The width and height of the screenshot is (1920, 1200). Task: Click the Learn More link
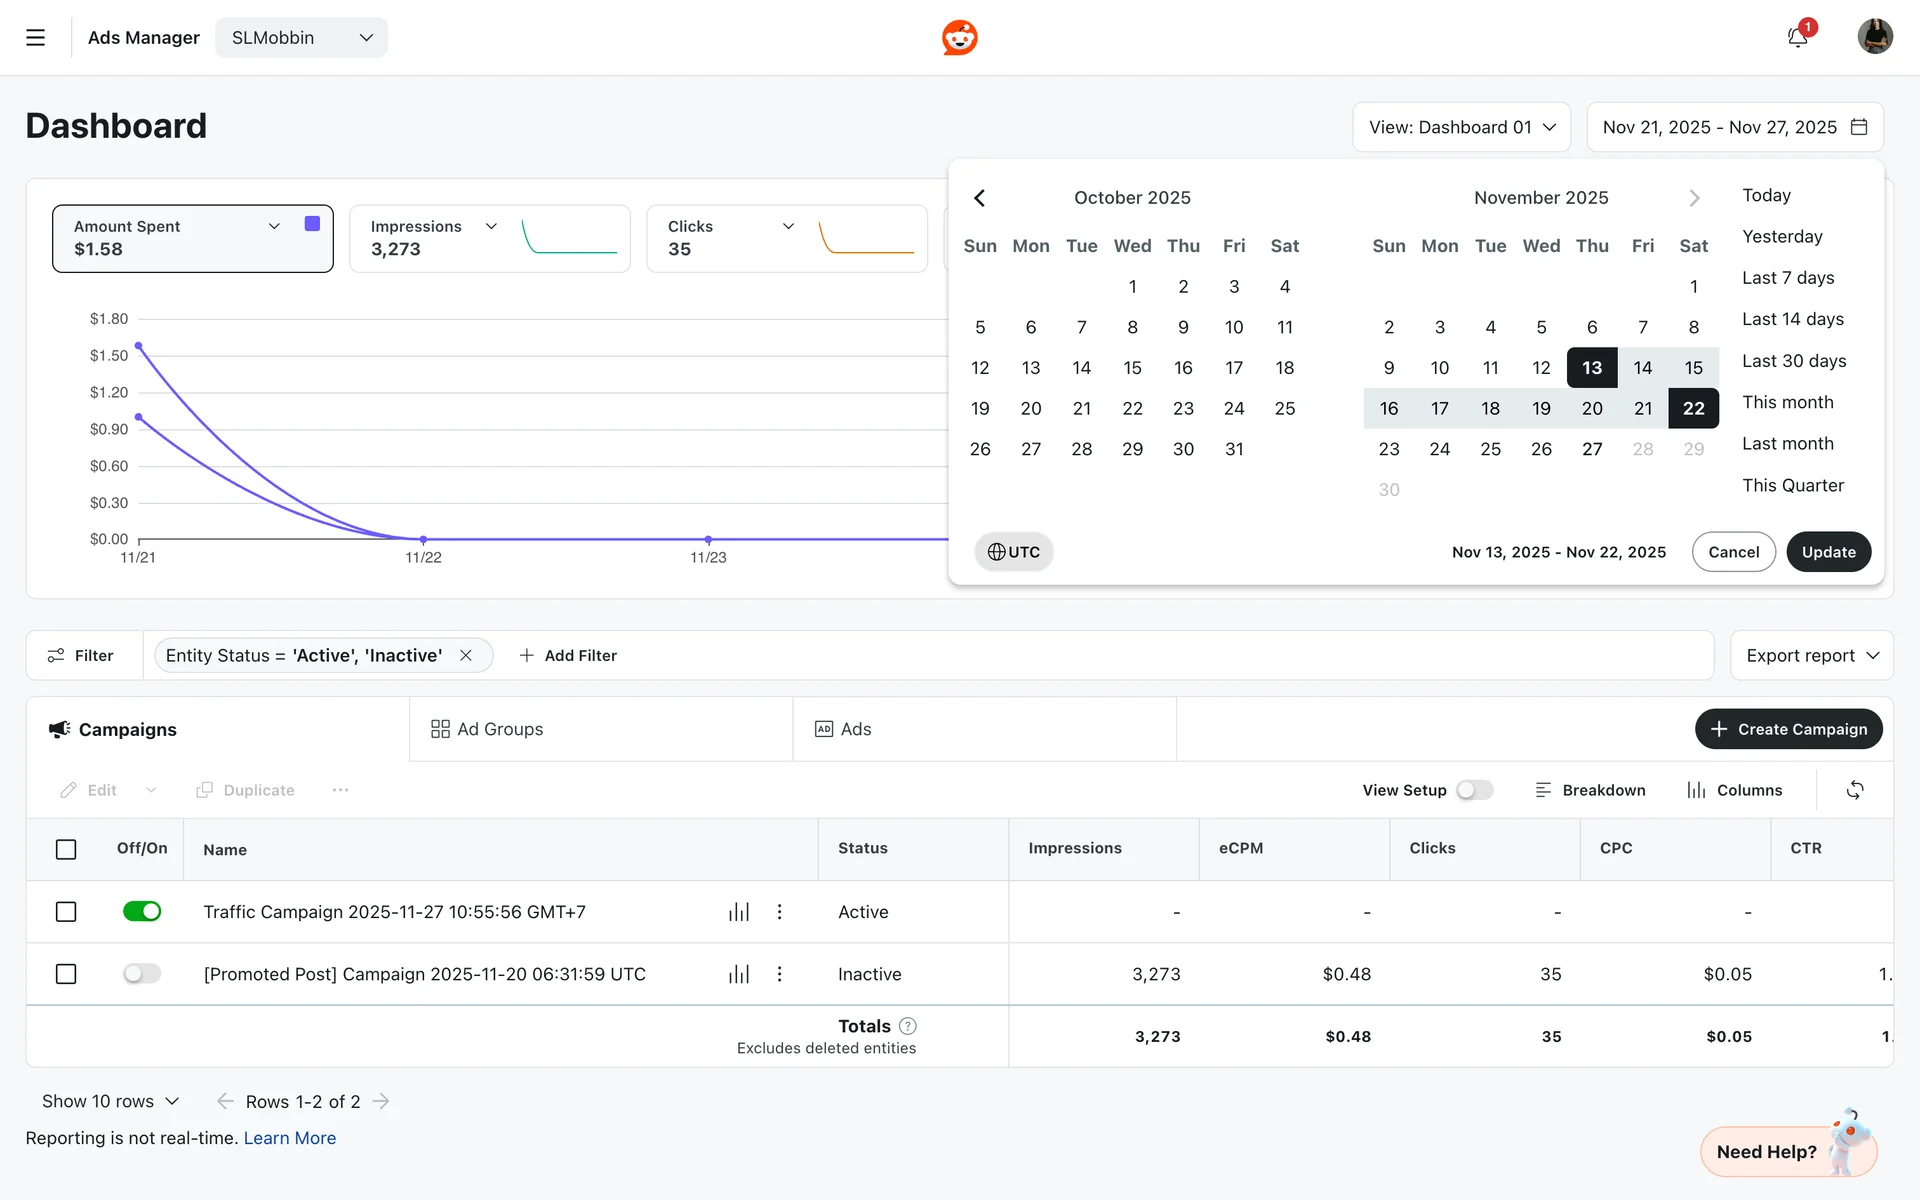pyautogui.click(x=290, y=1138)
